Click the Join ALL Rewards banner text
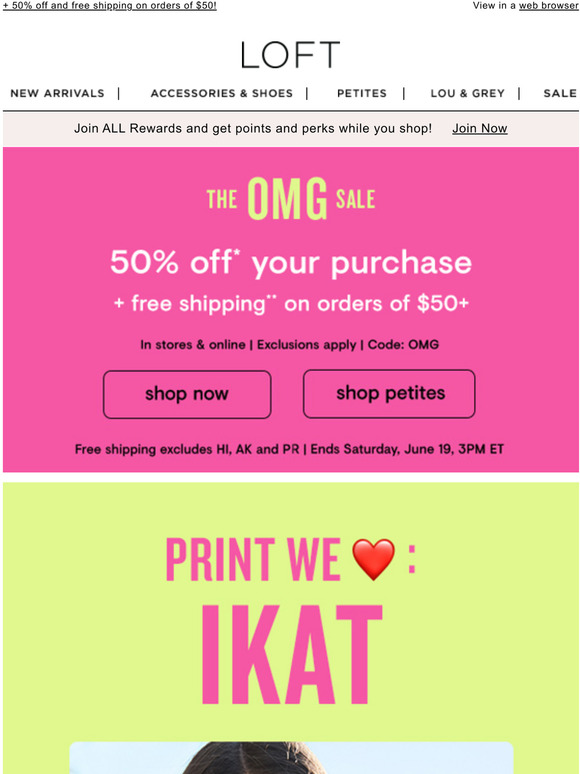The width and height of the screenshot is (580, 774). coord(253,128)
